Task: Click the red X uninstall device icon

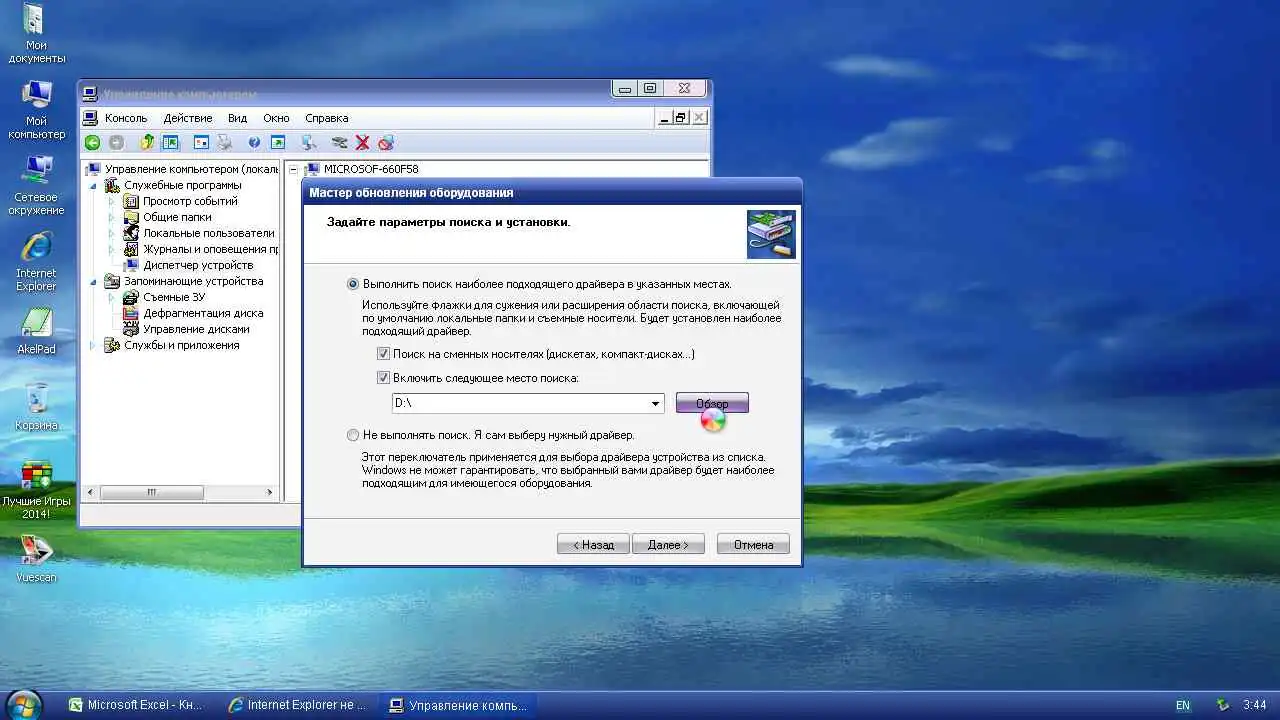Action: (362, 143)
